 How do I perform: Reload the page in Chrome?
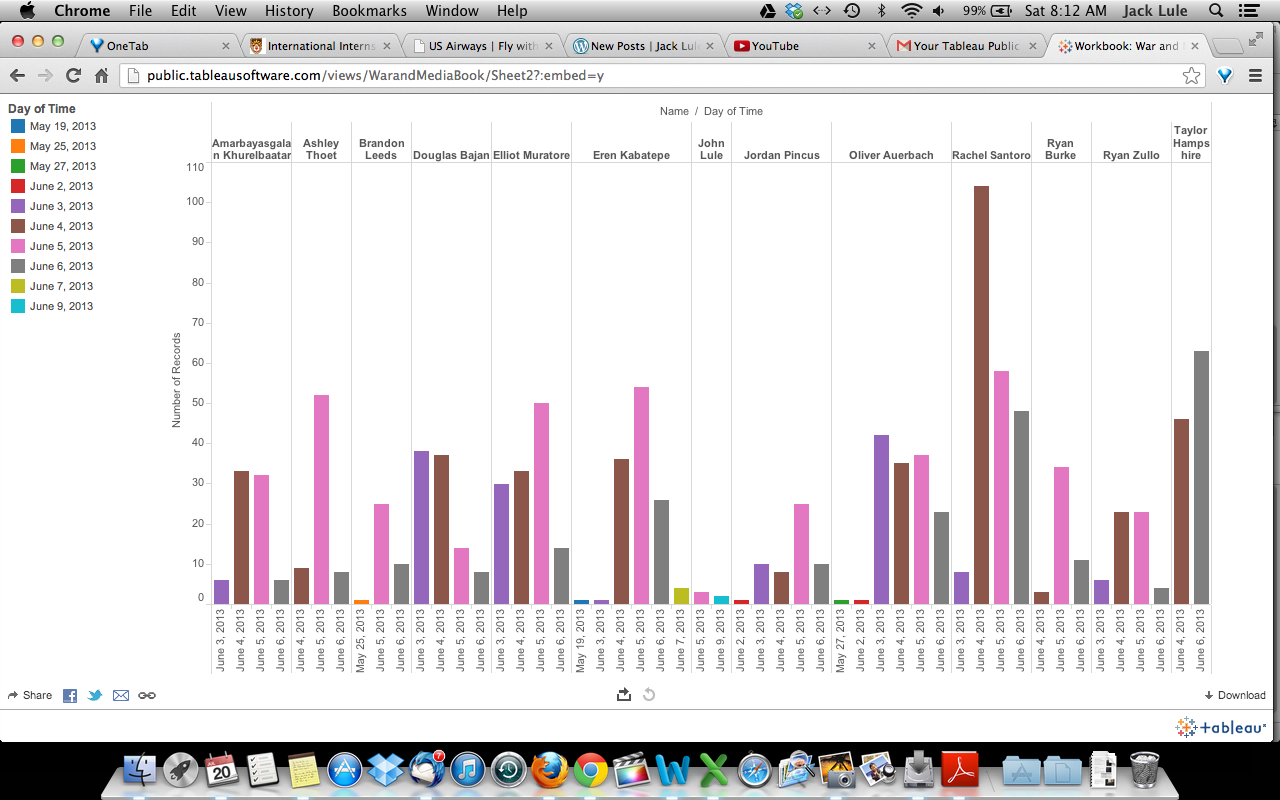pyautogui.click(x=73, y=76)
